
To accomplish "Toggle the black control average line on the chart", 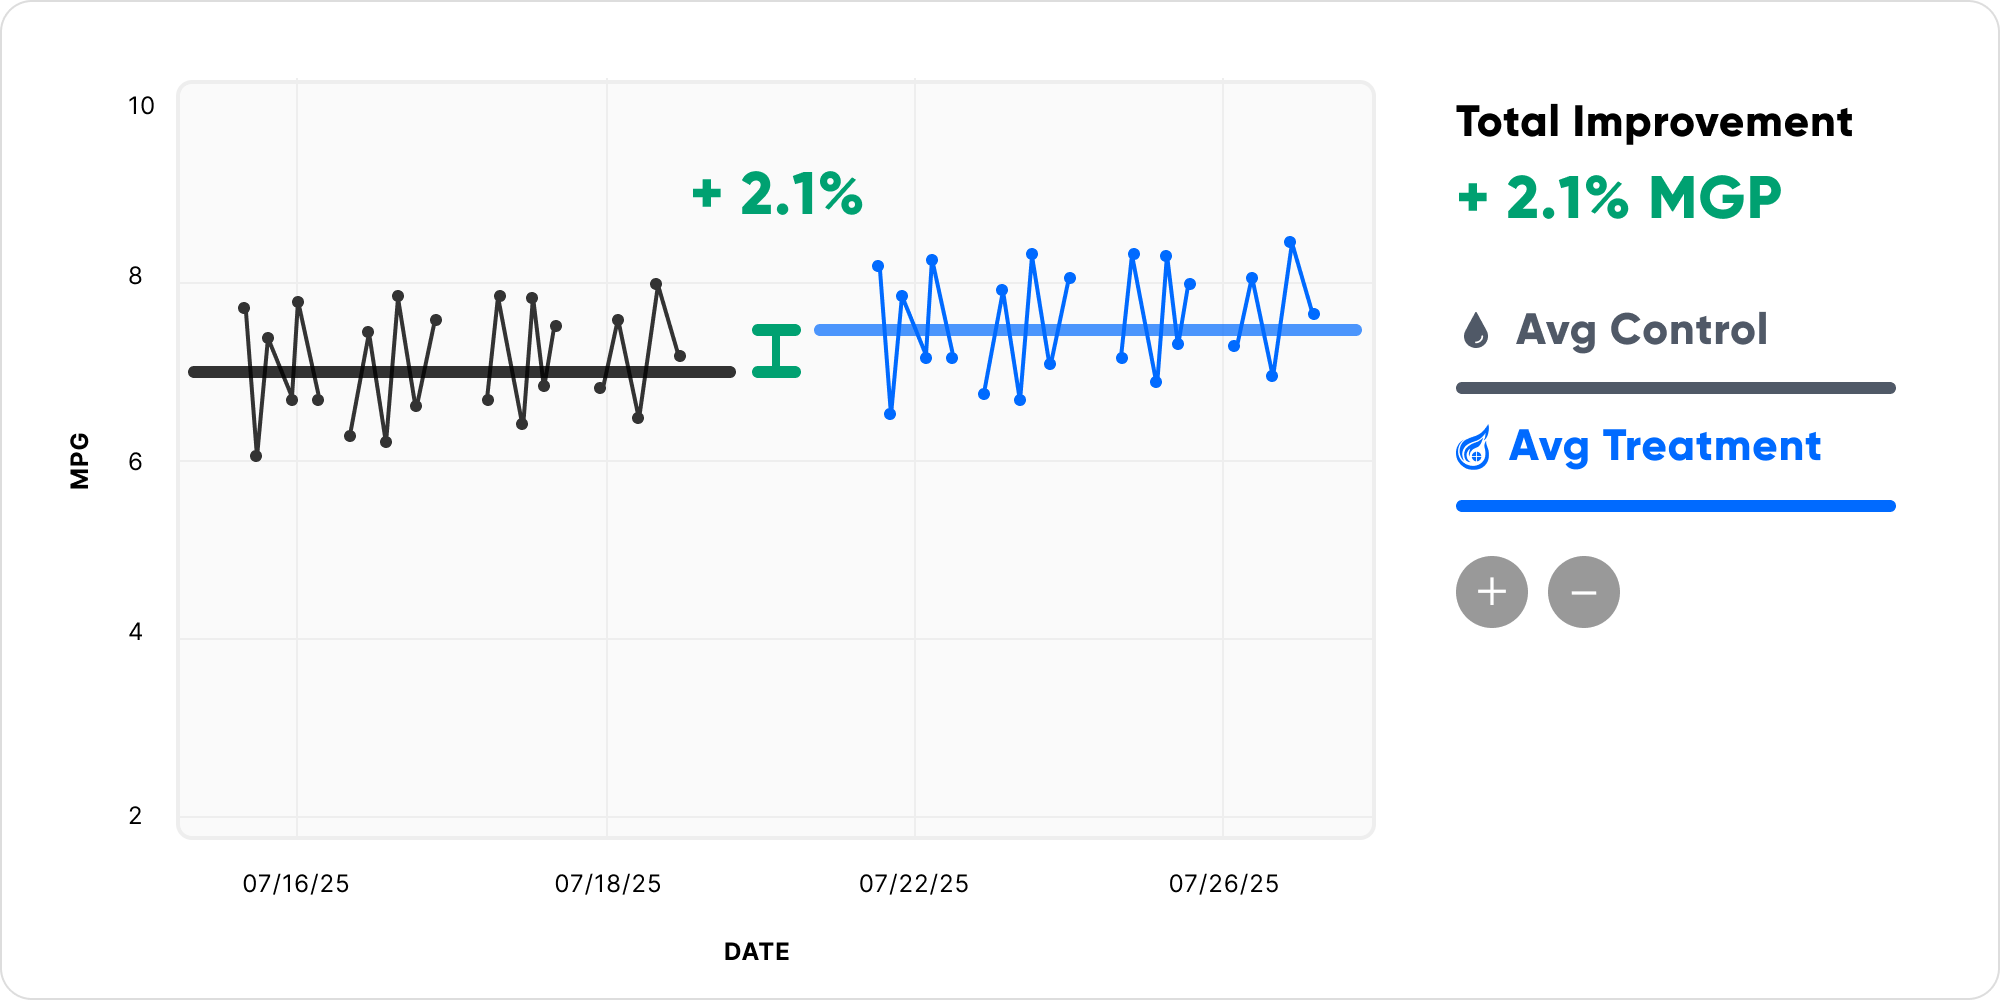I will coord(460,371).
